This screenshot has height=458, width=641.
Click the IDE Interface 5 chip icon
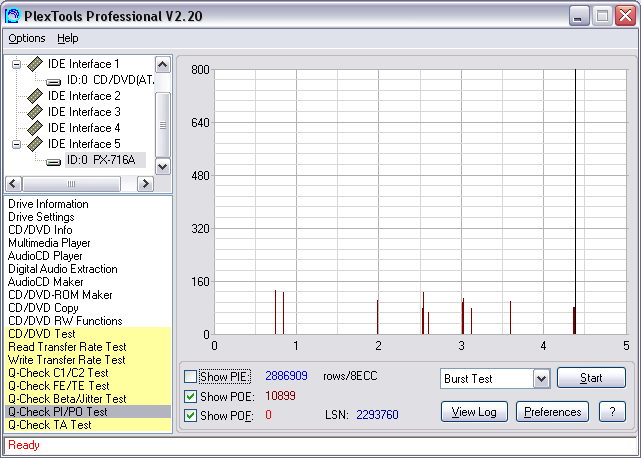click(x=35, y=144)
